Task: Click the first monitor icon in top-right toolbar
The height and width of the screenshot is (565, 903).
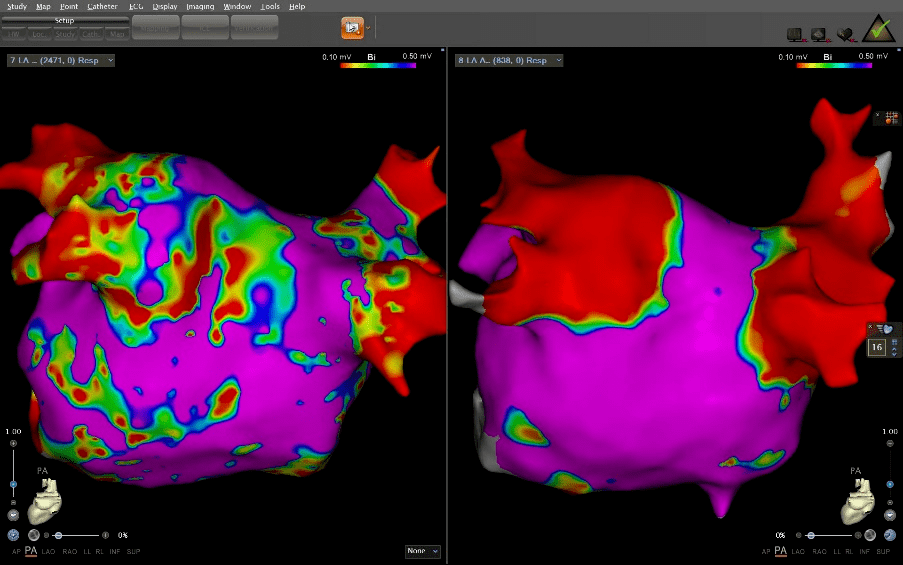Action: (x=796, y=34)
